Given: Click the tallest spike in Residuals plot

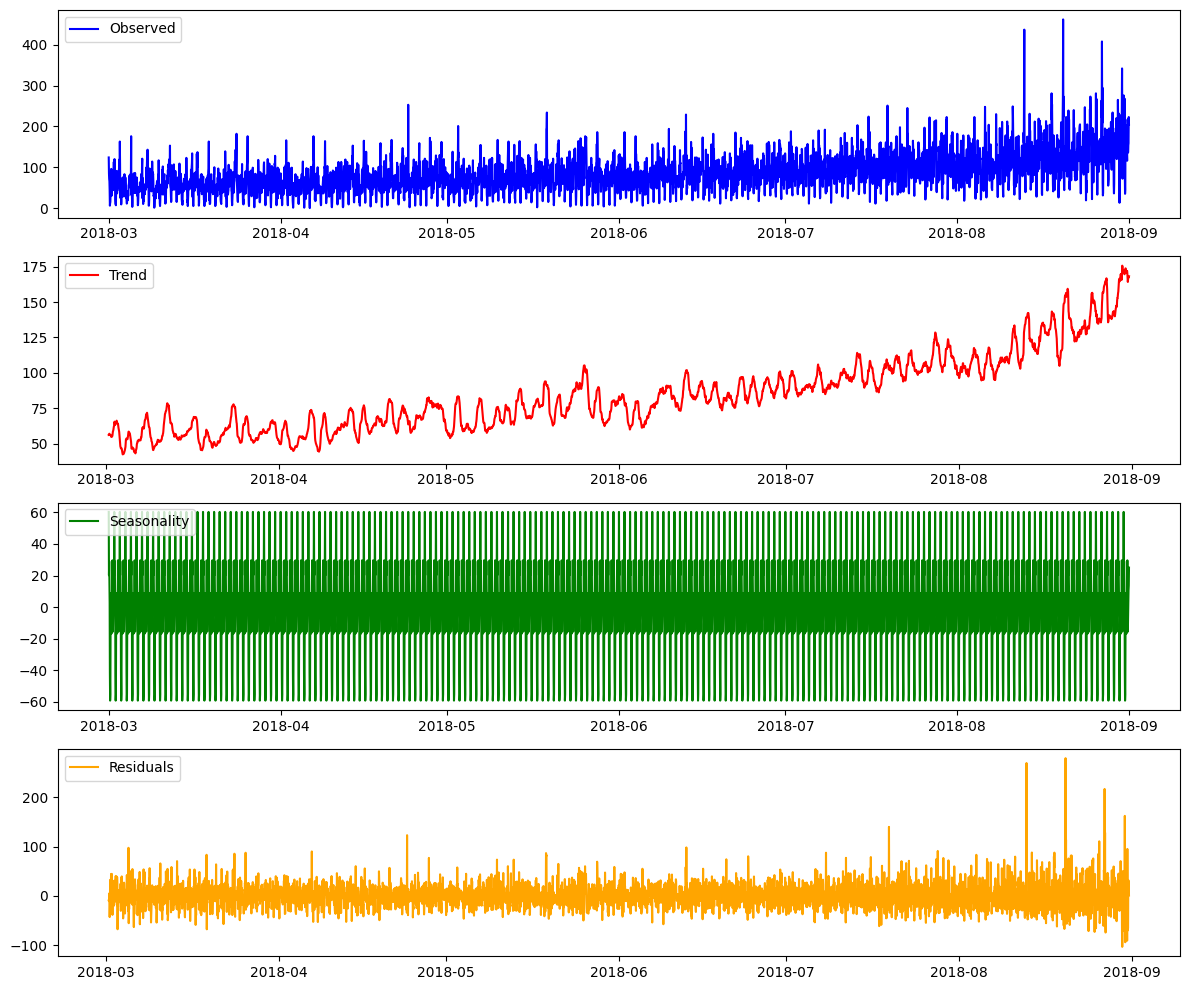Looking at the screenshot, I should tap(1065, 760).
